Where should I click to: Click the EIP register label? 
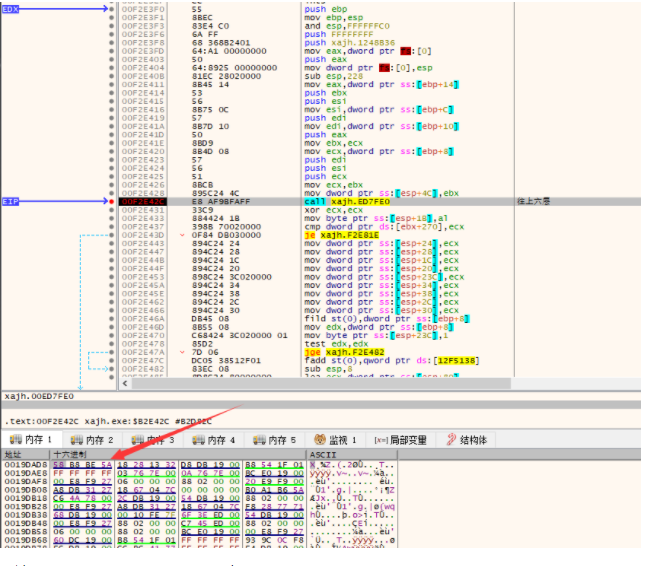[10, 202]
